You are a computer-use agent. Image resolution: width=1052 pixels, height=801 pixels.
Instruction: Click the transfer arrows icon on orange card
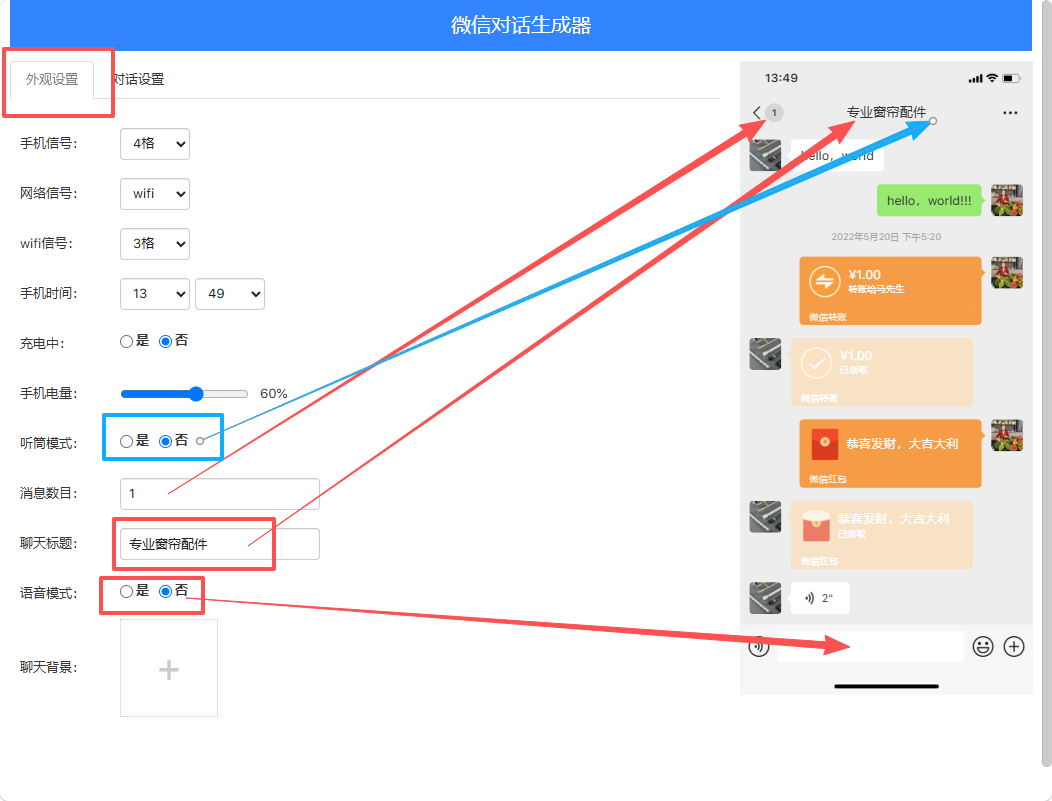pyautogui.click(x=825, y=282)
